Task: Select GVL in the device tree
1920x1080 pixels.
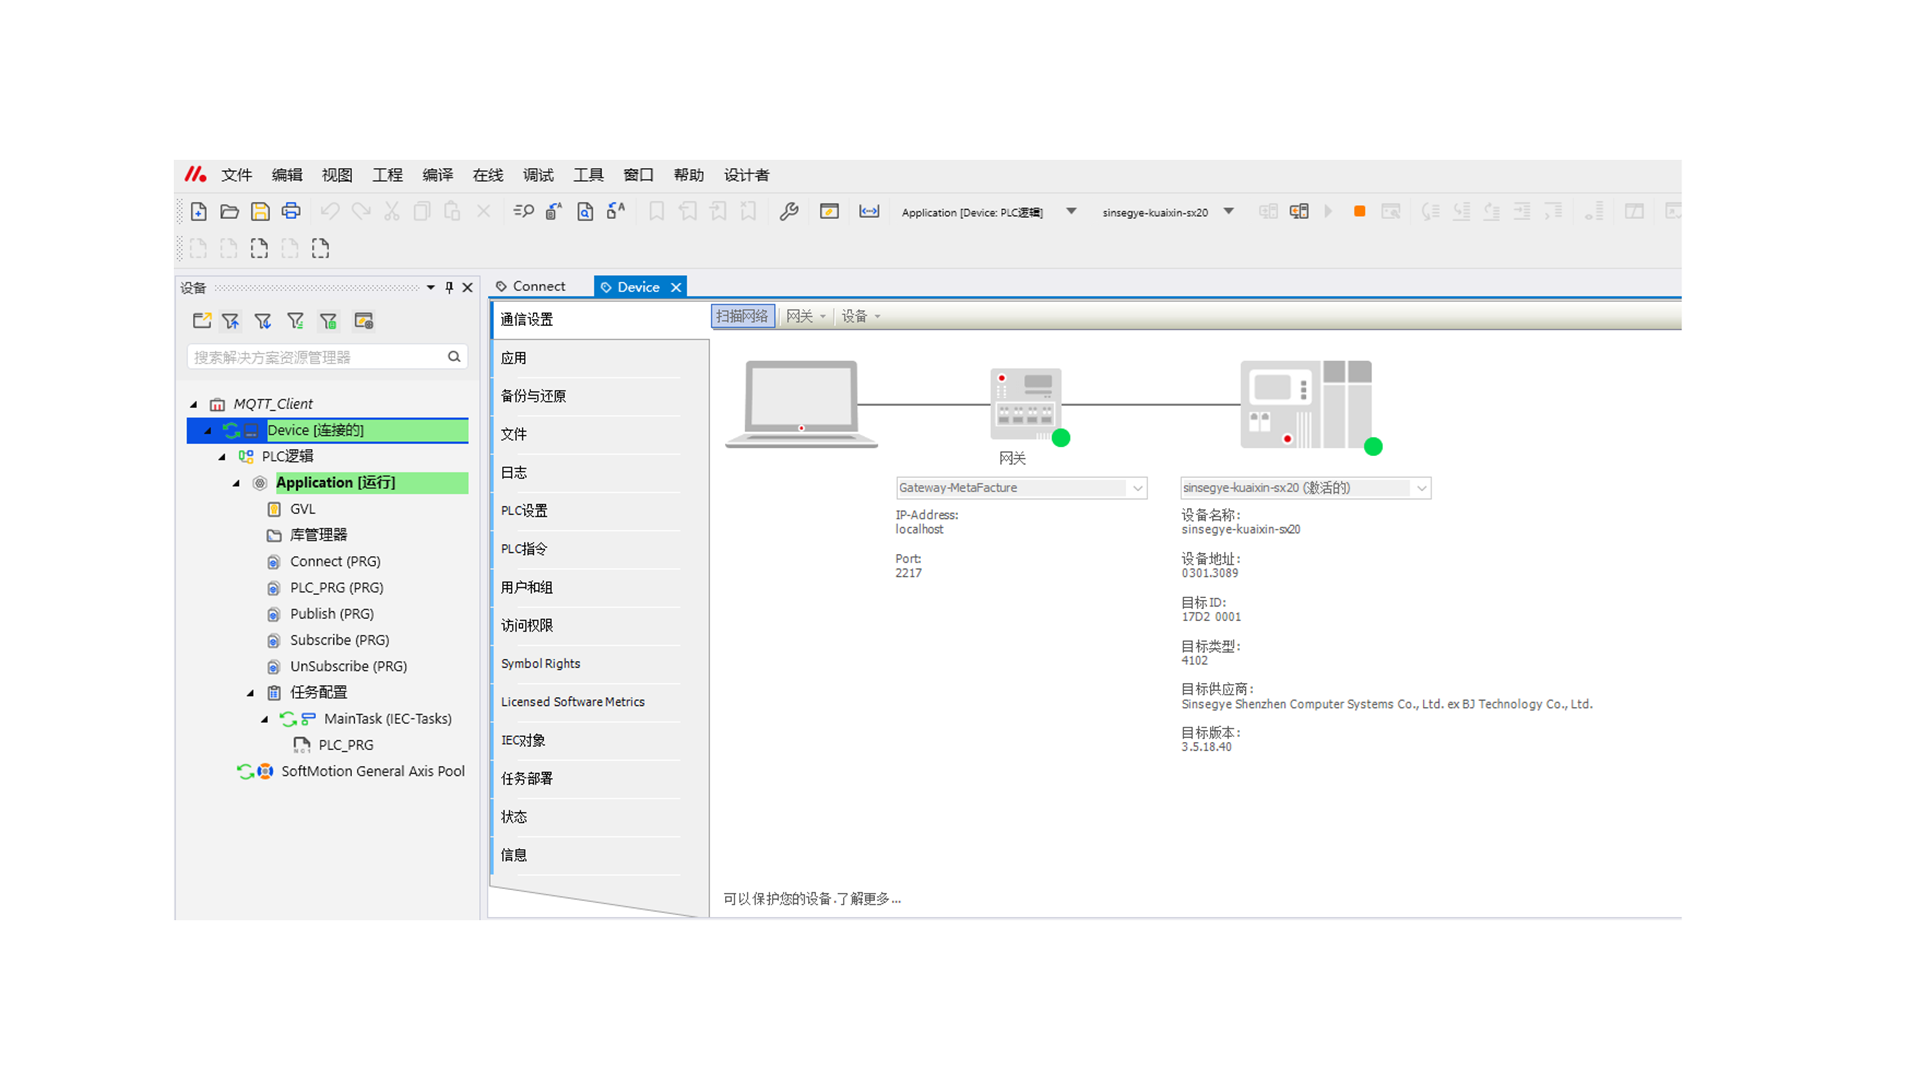Action: 302,509
